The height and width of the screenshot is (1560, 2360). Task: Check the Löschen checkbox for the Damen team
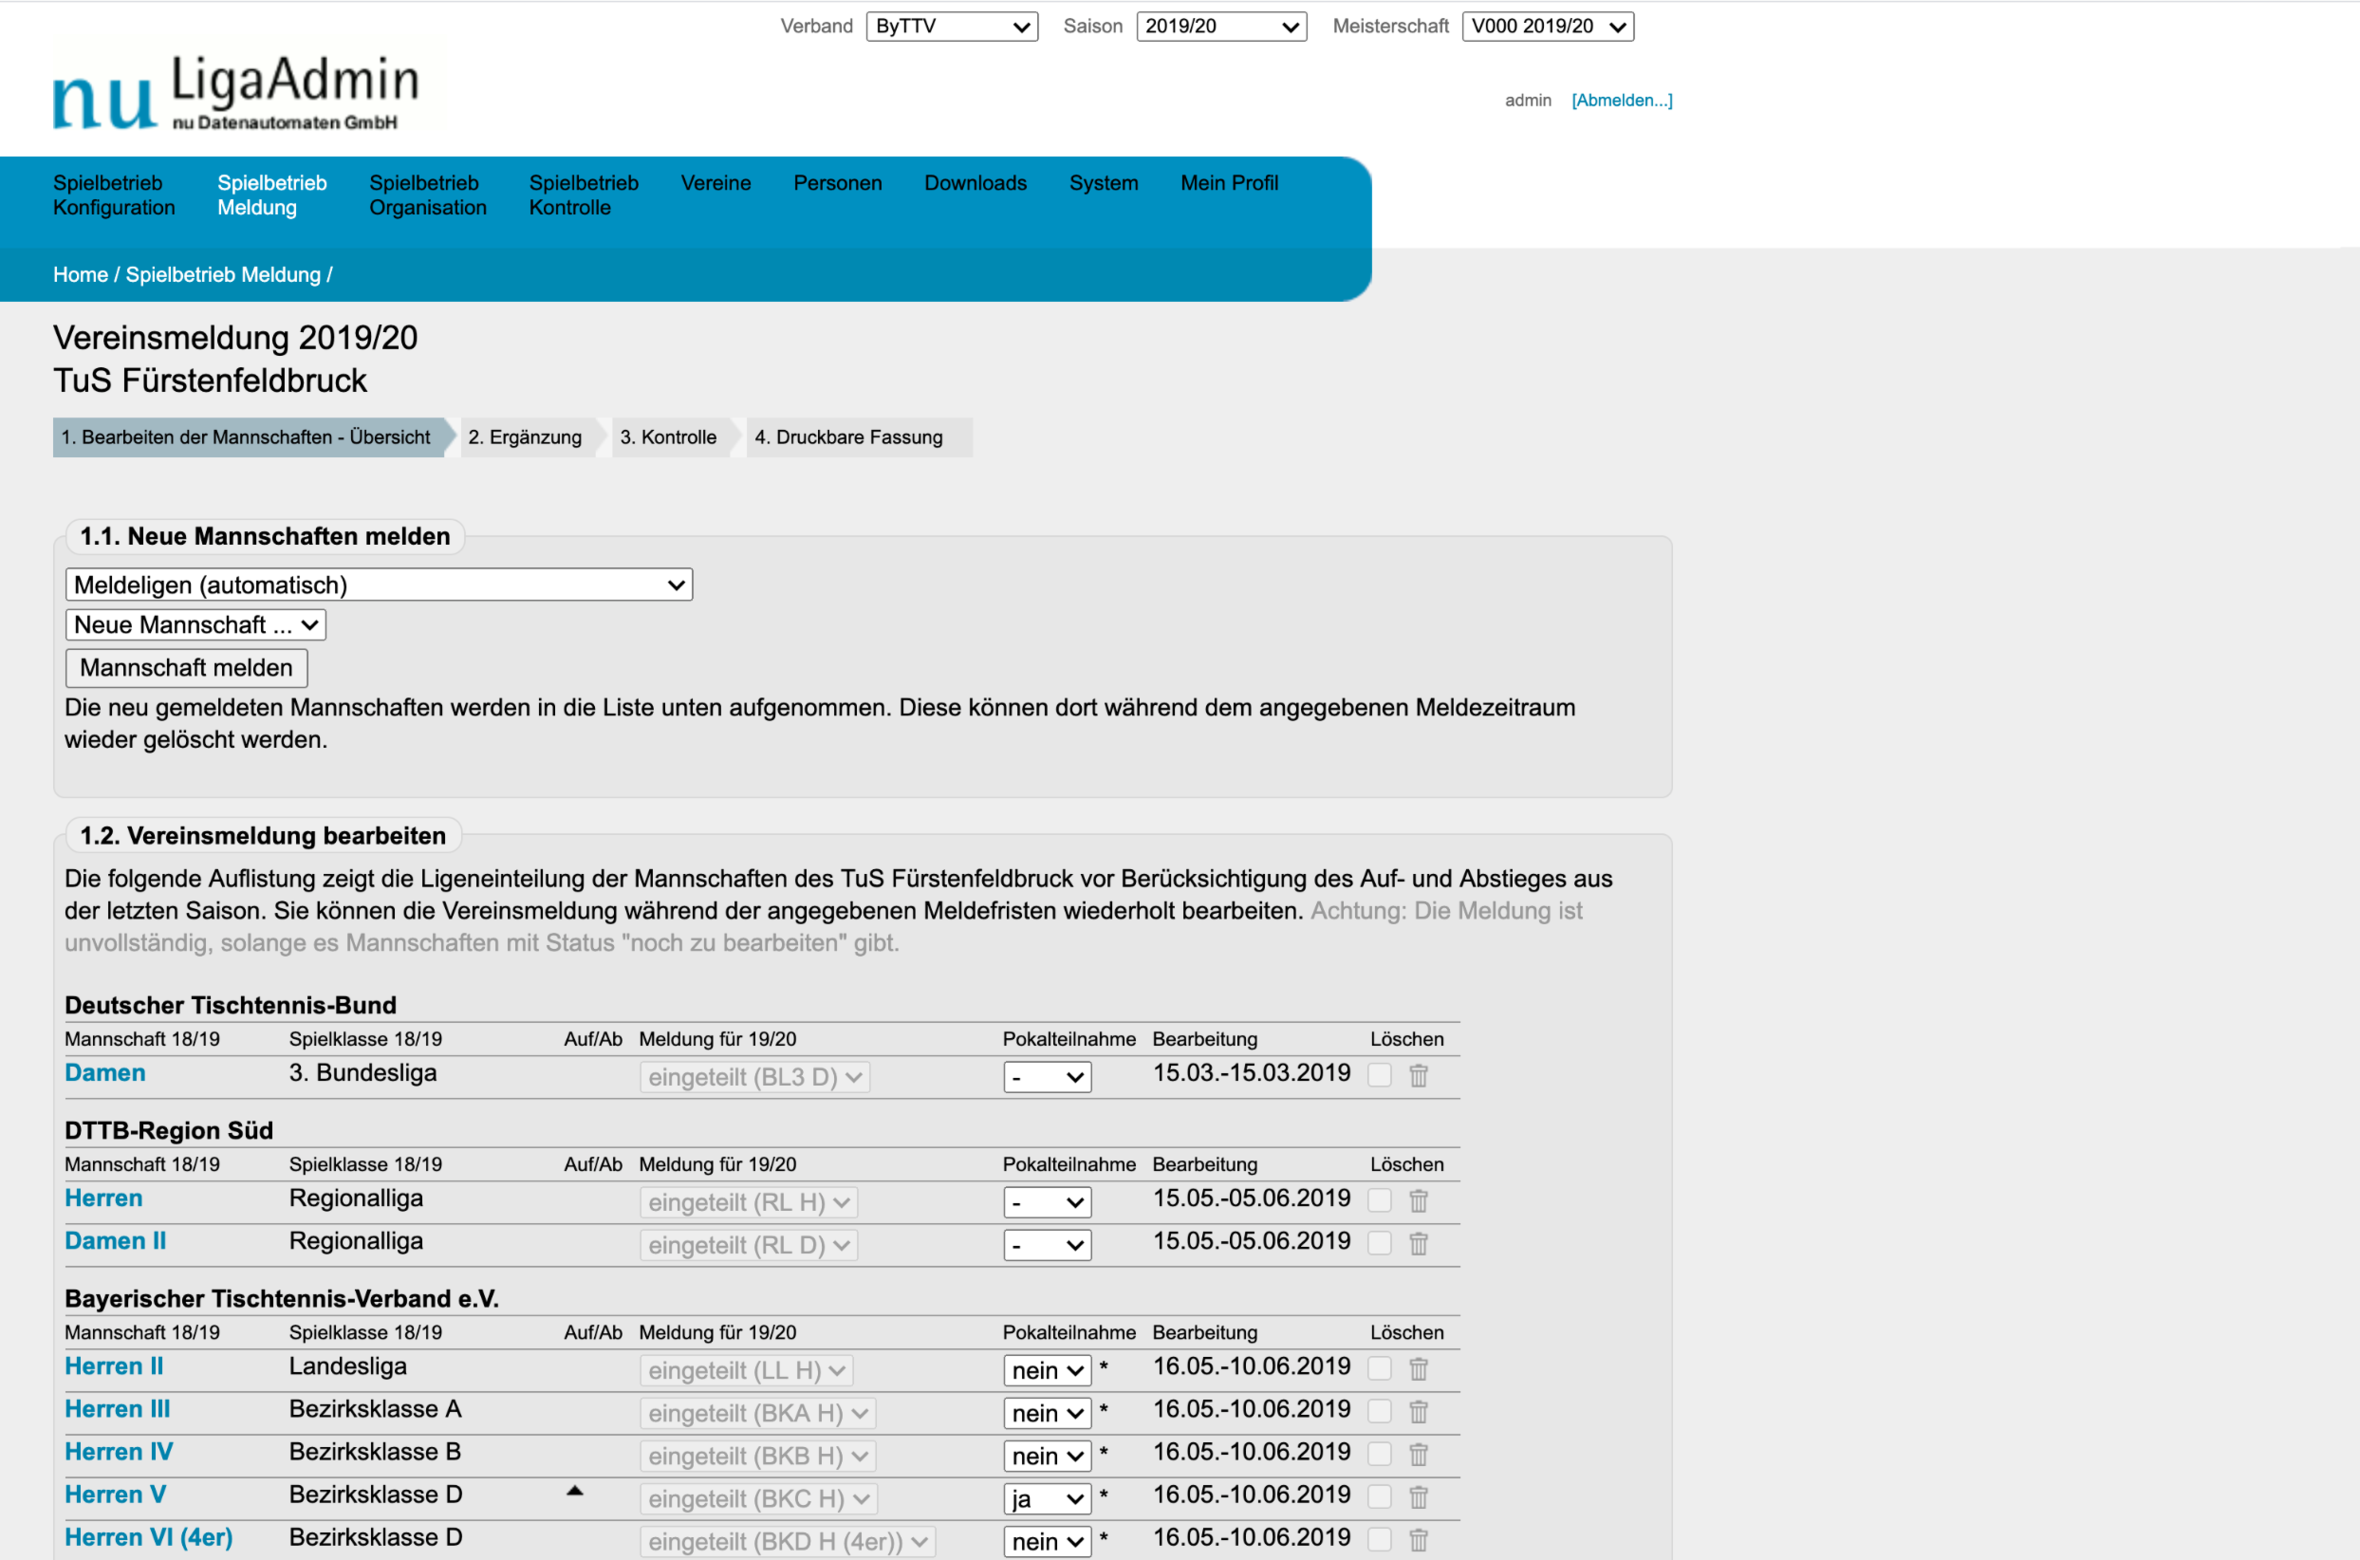(1380, 1074)
